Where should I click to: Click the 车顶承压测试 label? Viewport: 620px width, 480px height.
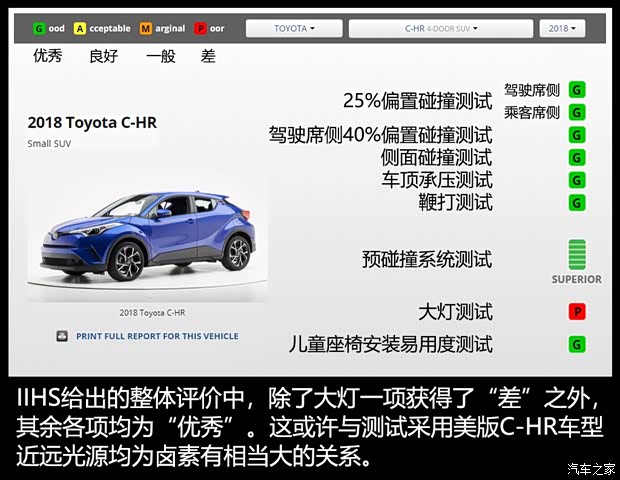click(x=437, y=180)
